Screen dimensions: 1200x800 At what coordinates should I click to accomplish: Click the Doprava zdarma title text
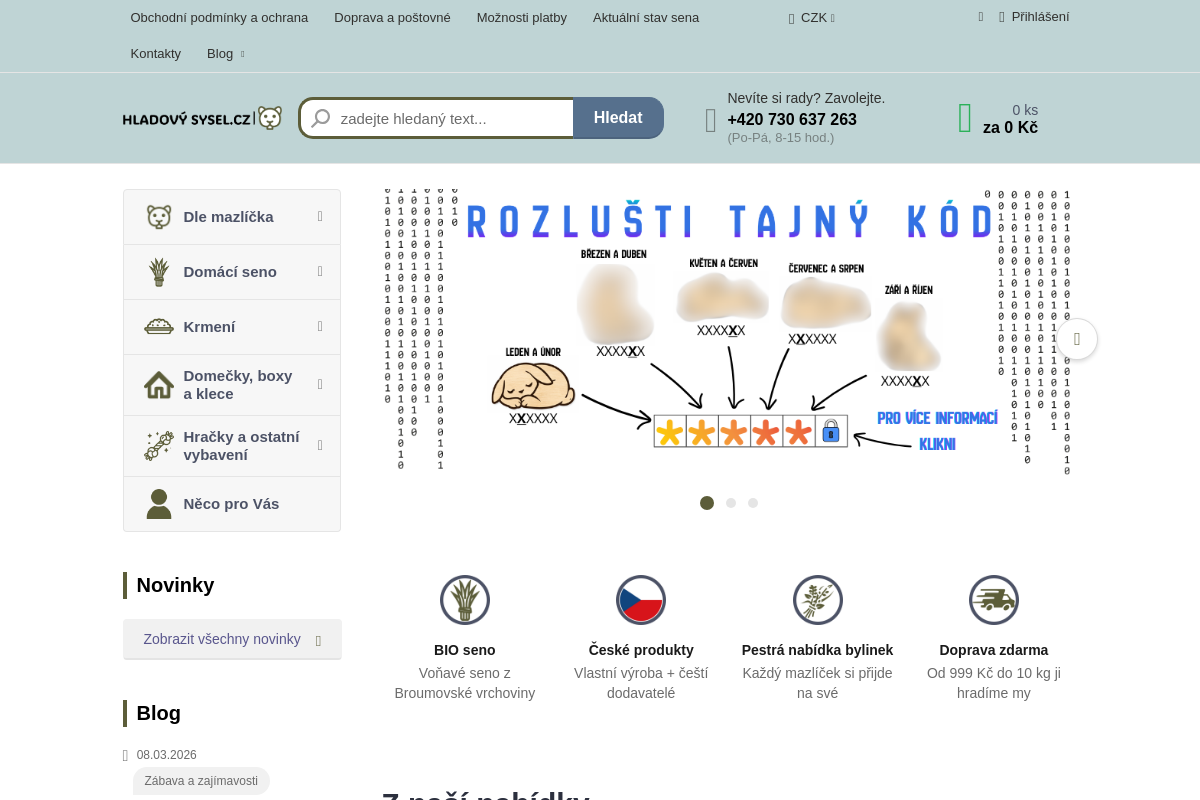pos(994,650)
